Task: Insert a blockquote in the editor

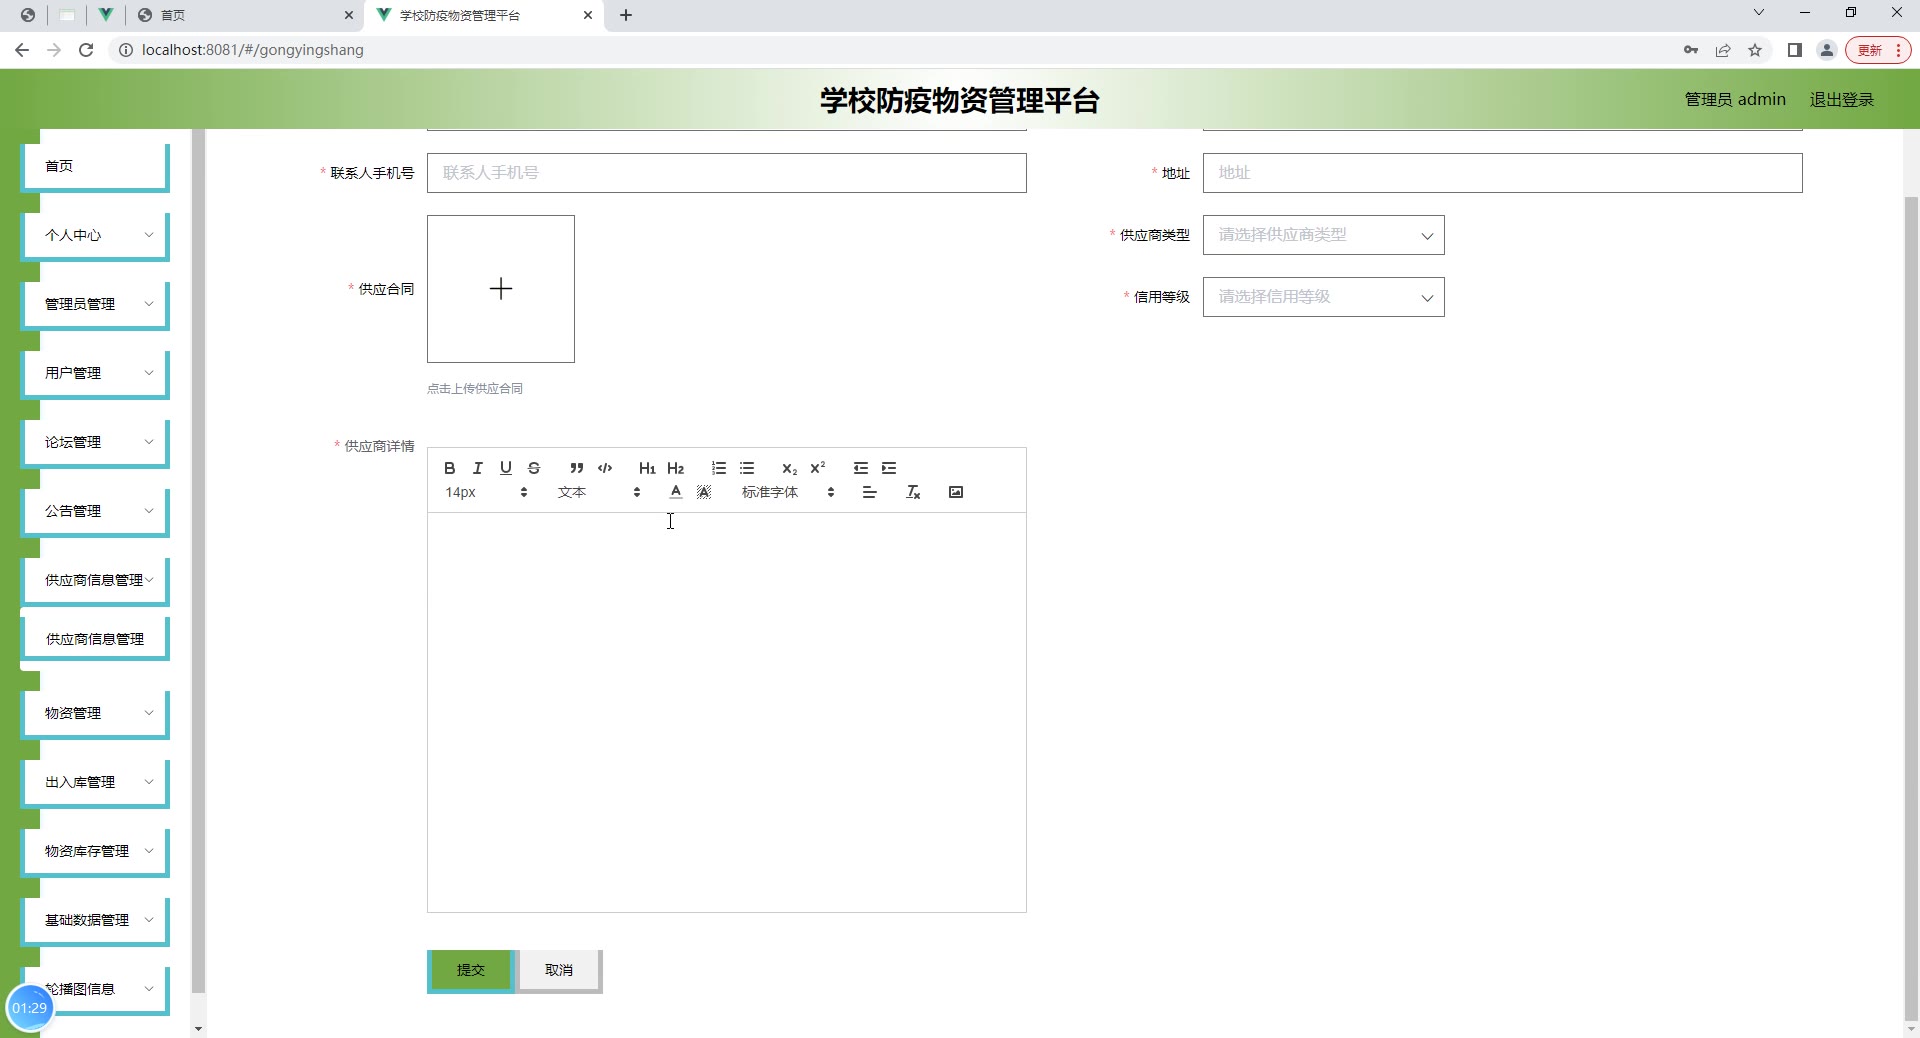Action: point(577,468)
